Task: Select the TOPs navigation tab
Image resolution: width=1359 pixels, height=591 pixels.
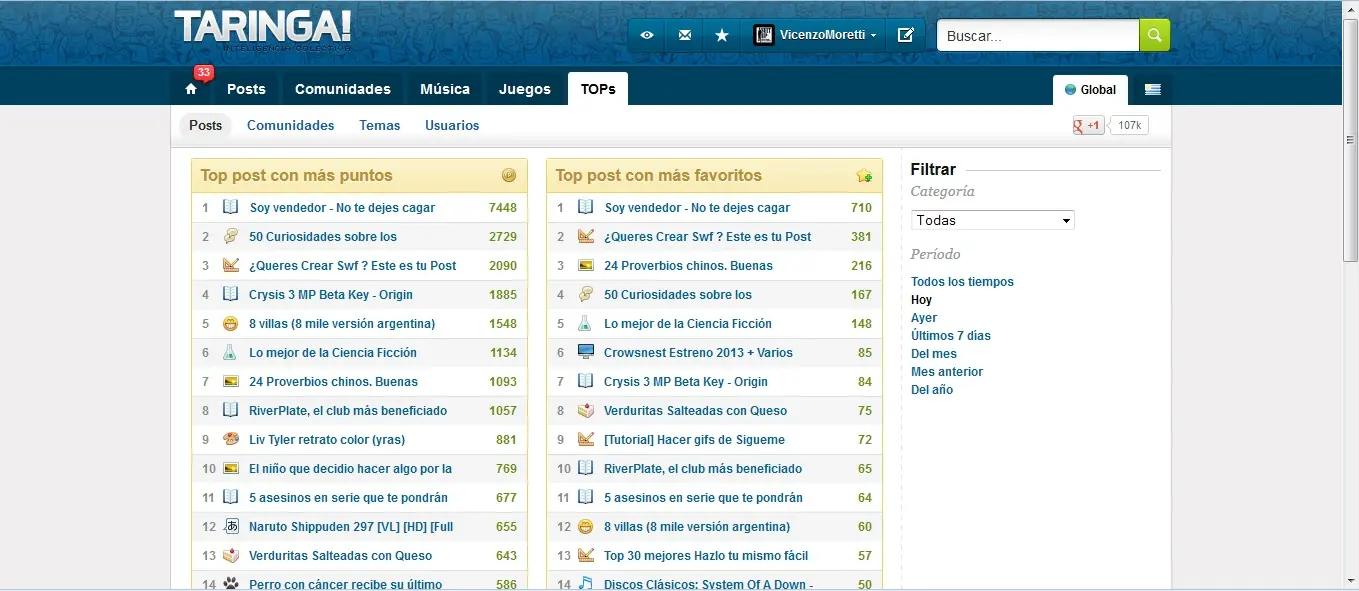Action: click(x=598, y=89)
